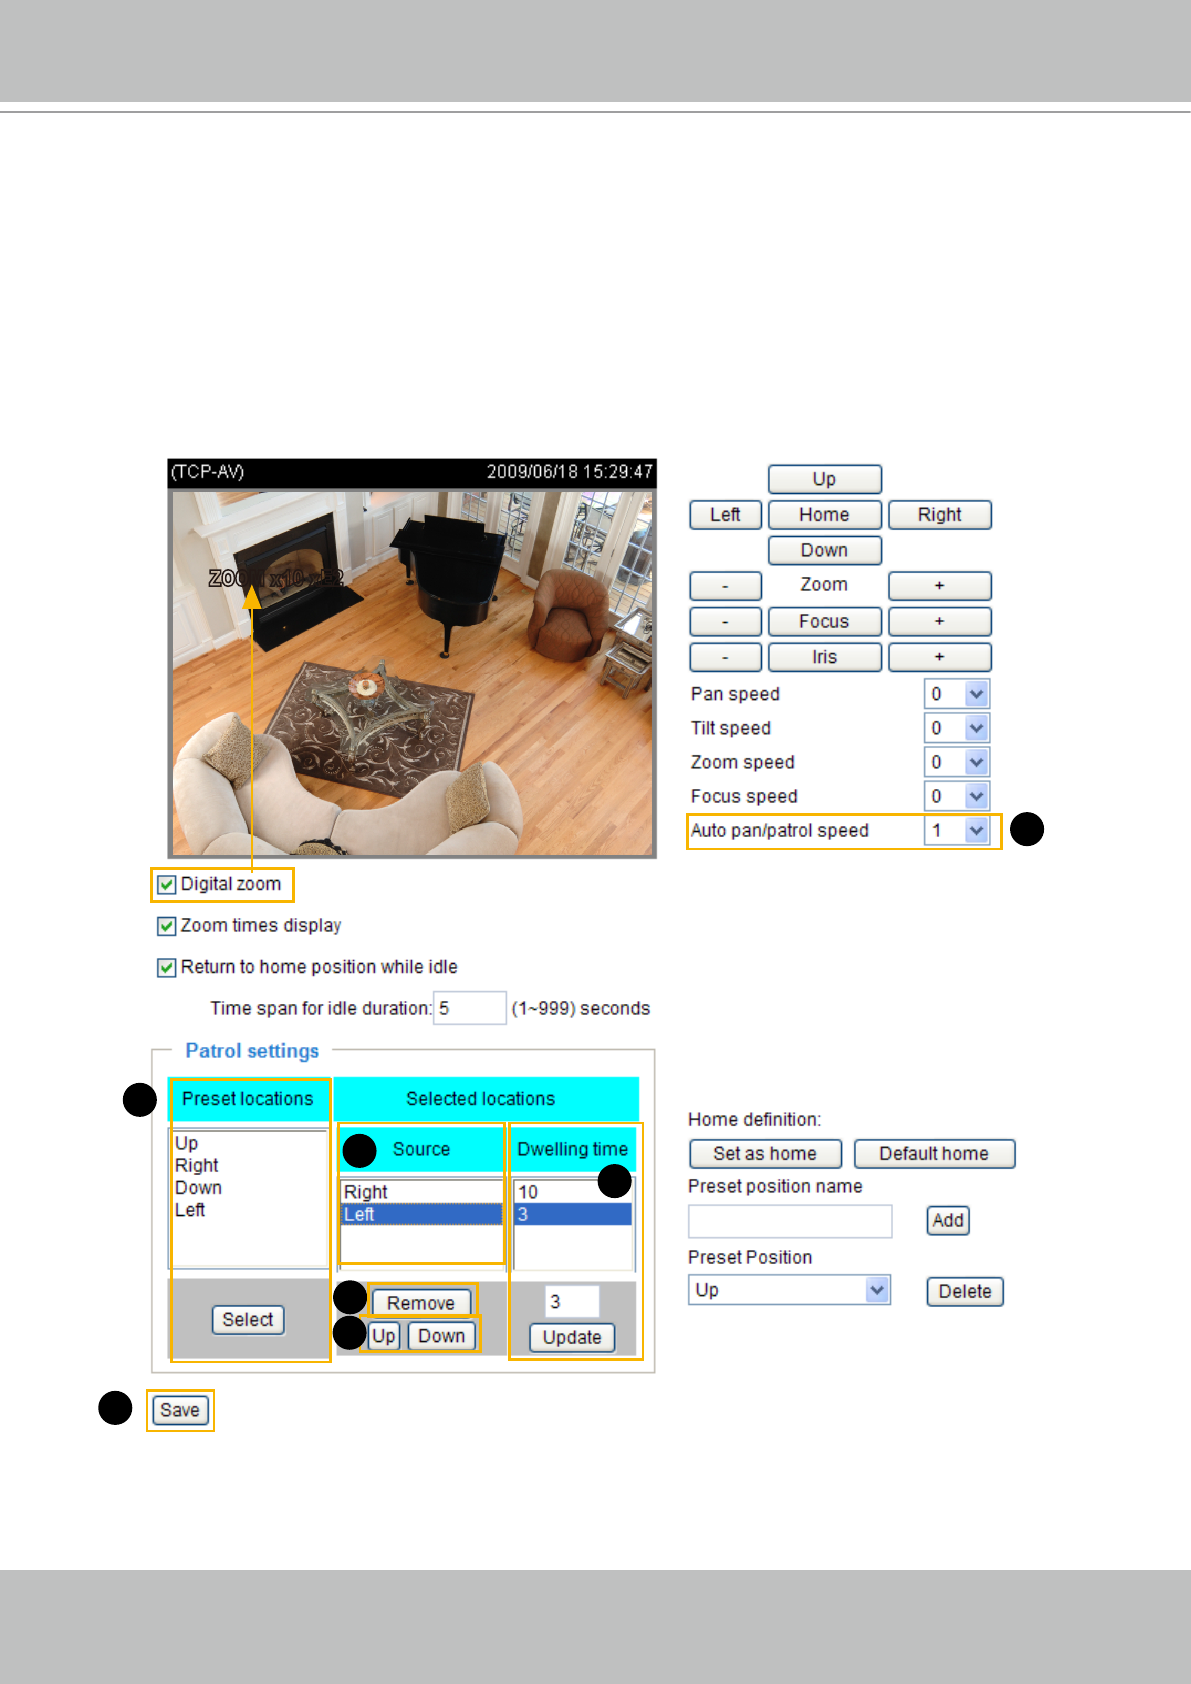1191x1684 pixels.
Task: Open the Focus speed dropdown
Action: coord(957,796)
